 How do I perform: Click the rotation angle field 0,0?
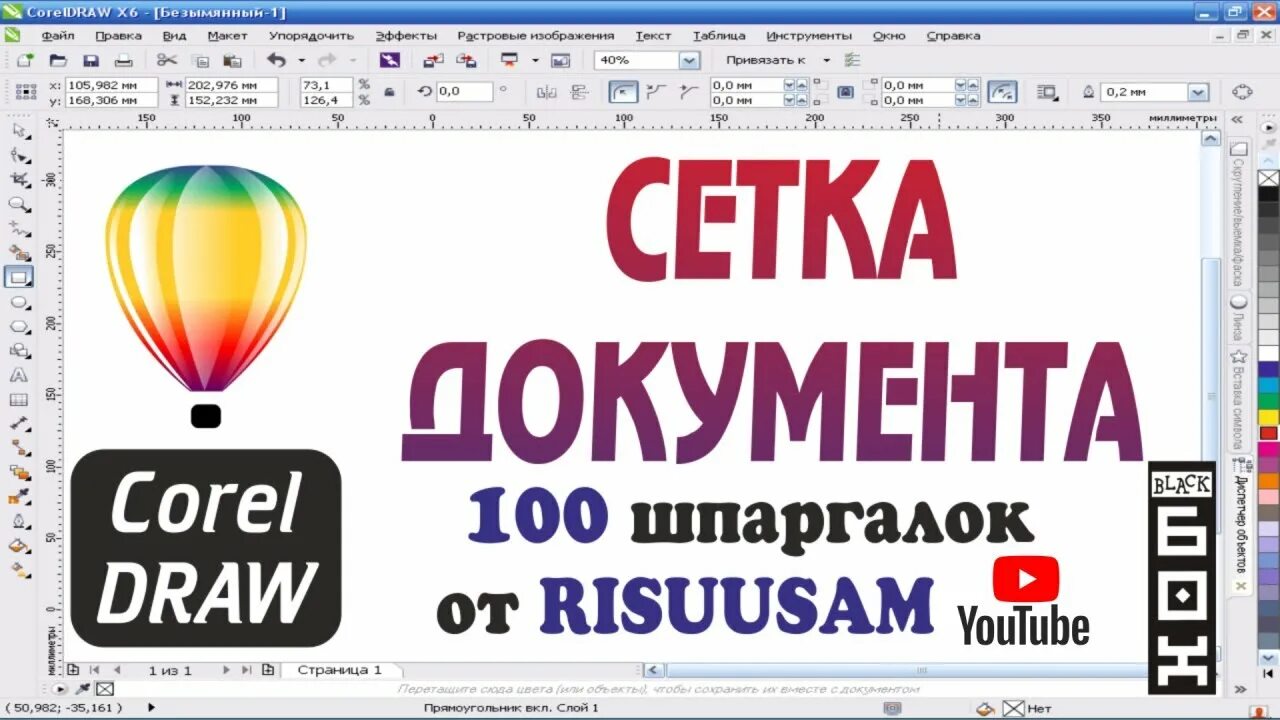pyautogui.click(x=463, y=91)
